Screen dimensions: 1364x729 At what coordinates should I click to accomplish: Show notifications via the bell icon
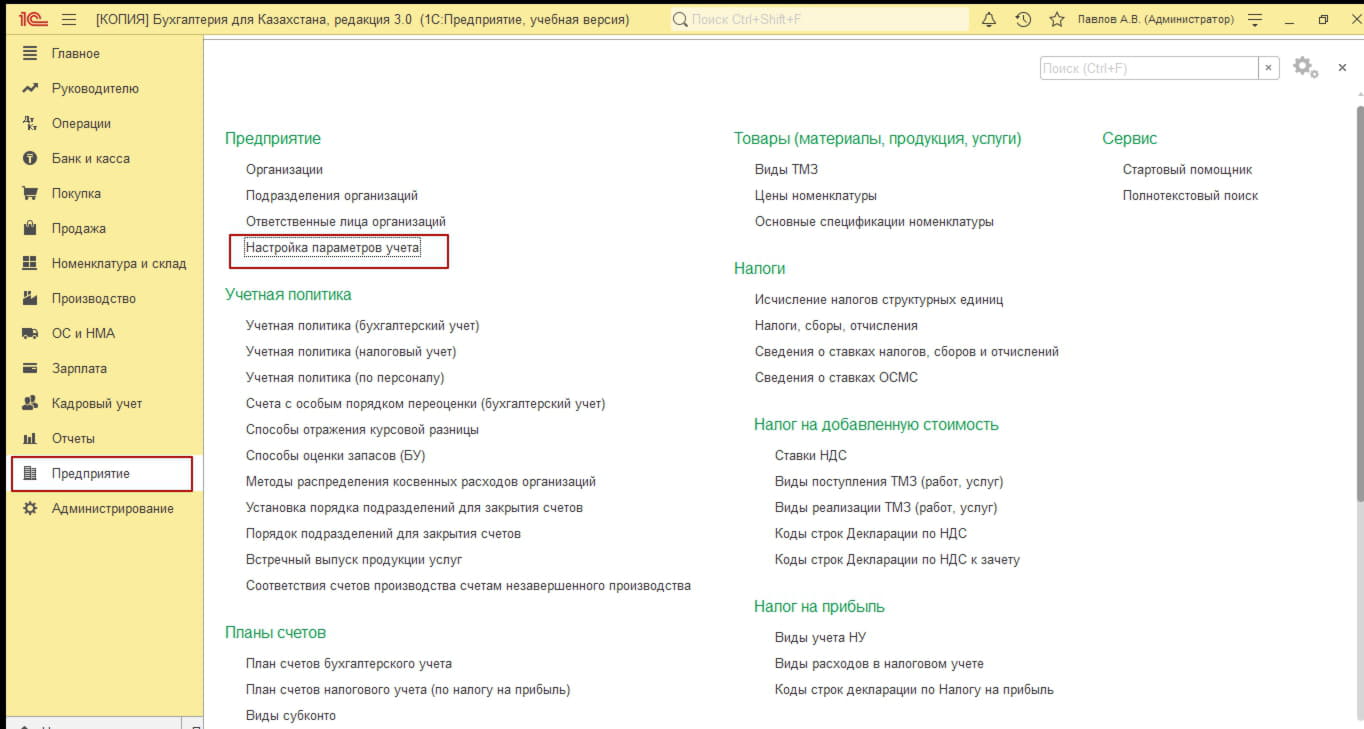pos(989,20)
